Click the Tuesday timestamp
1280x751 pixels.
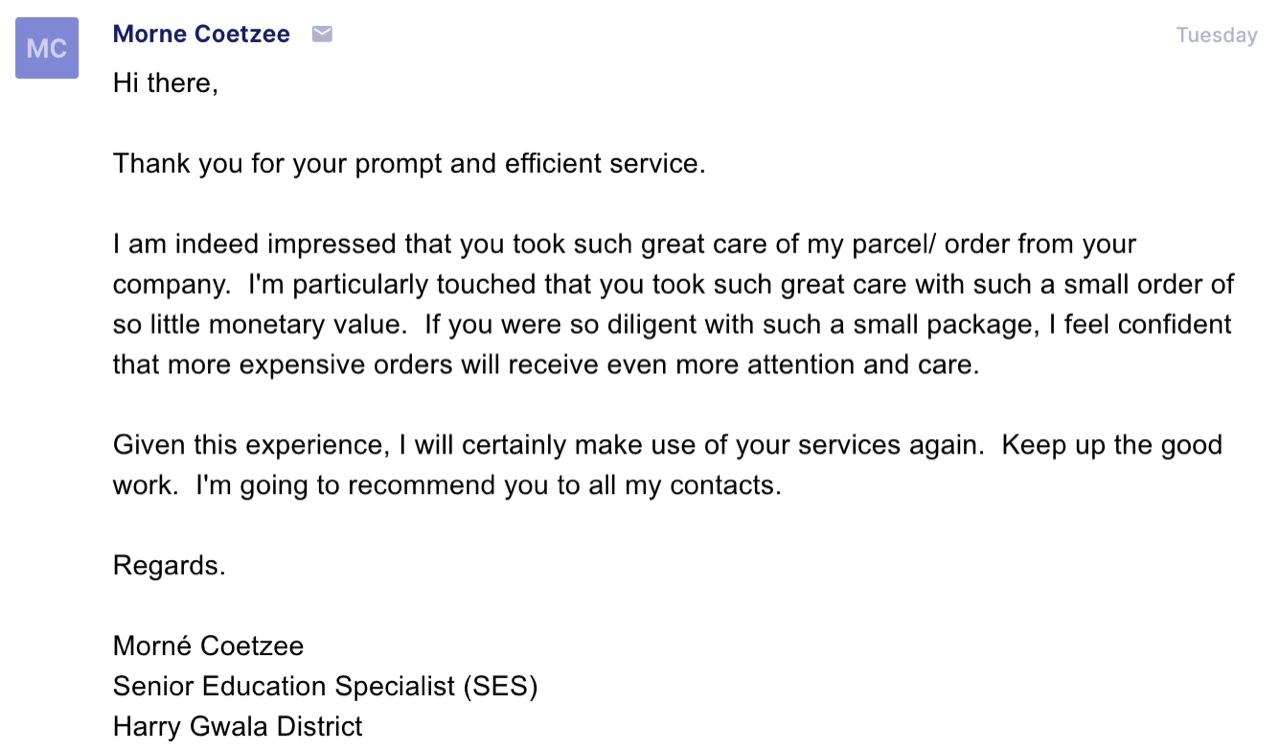pyautogui.click(x=1216, y=35)
